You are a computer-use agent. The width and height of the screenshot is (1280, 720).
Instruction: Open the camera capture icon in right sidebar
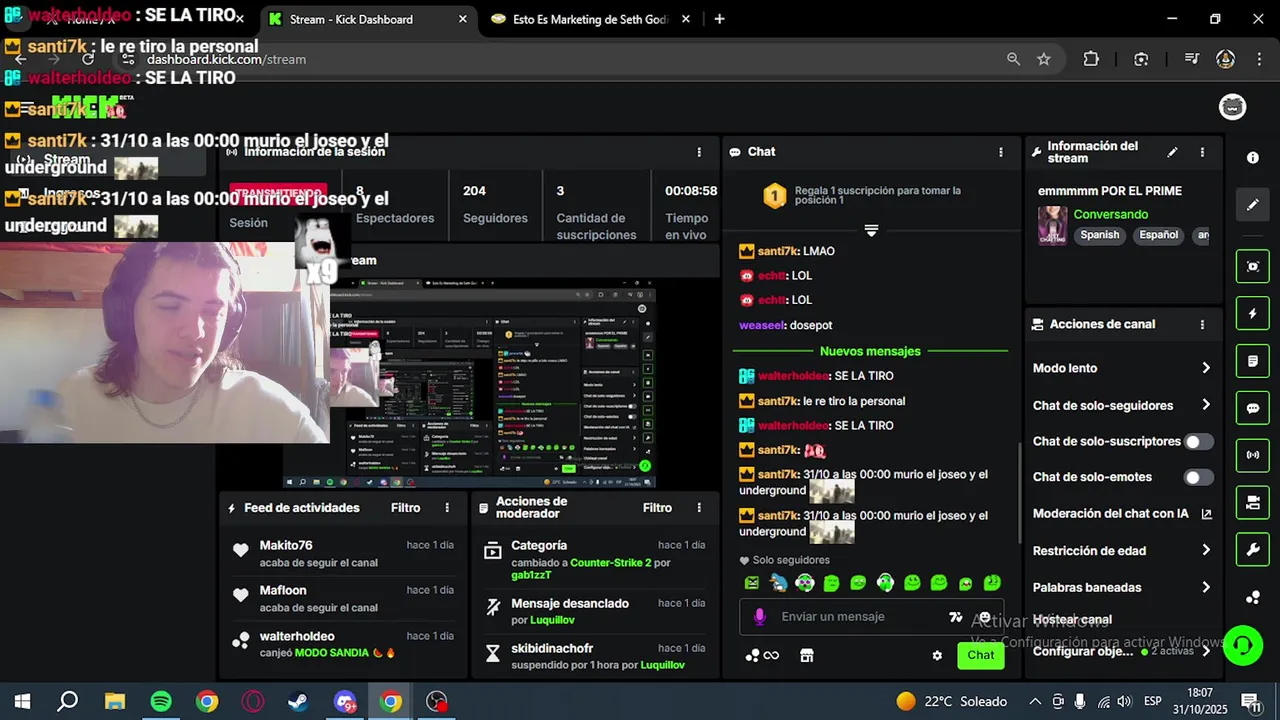tap(1253, 266)
